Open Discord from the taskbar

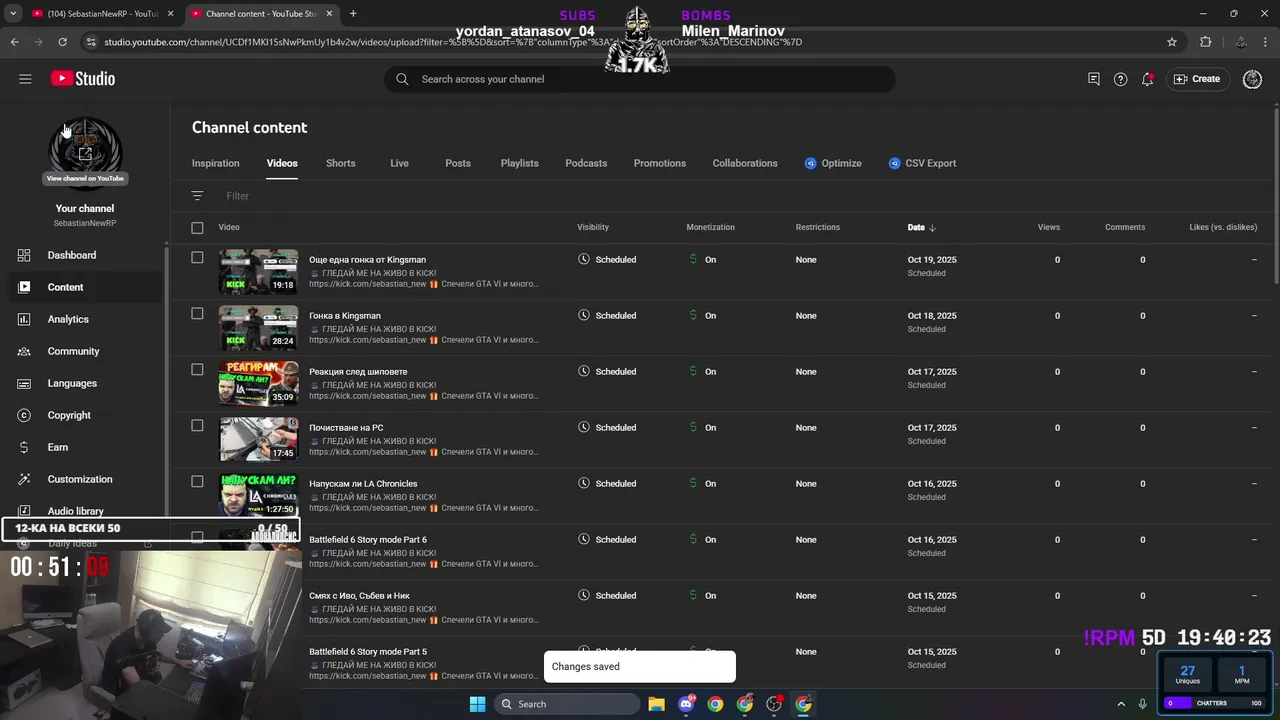pos(686,704)
